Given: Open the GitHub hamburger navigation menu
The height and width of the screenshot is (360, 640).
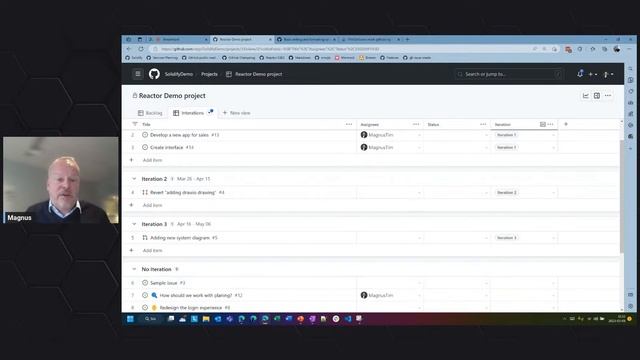Looking at the screenshot, I should point(138,74).
